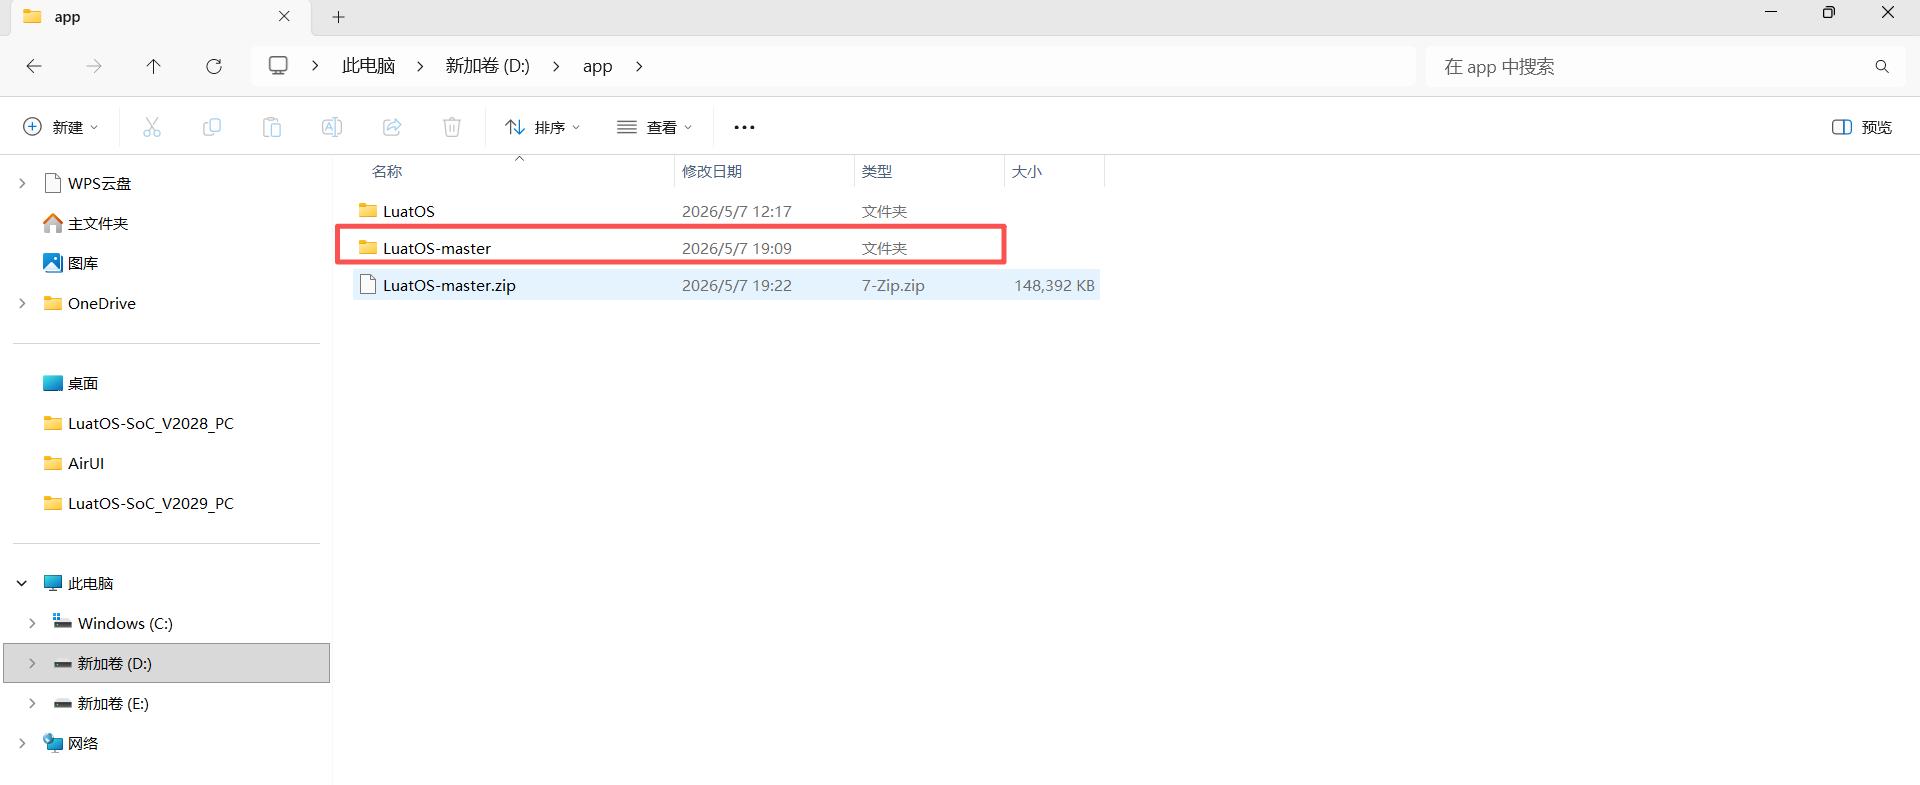The height and width of the screenshot is (785, 1920).
Task: Expand the 新加卷 (E:) drive node
Action: tap(32, 703)
